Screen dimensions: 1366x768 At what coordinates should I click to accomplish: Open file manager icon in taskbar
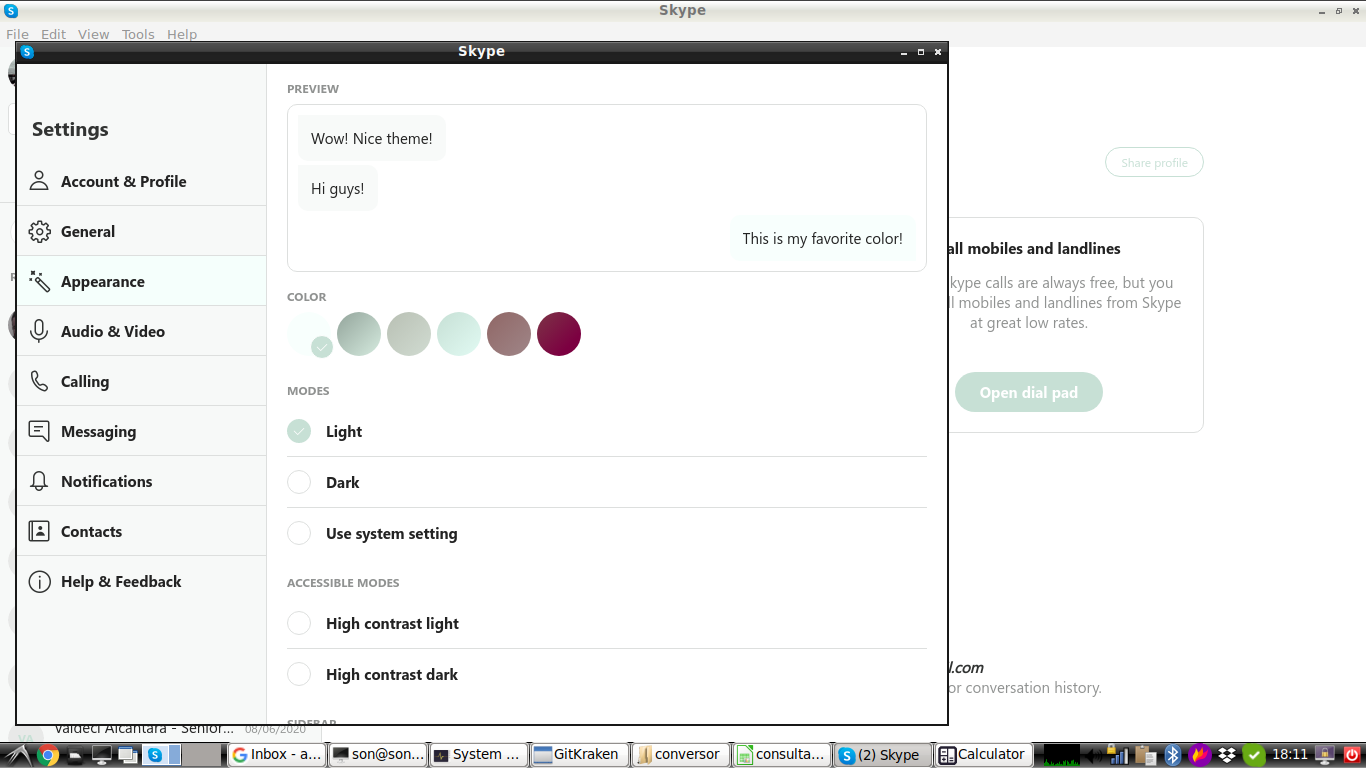75,755
